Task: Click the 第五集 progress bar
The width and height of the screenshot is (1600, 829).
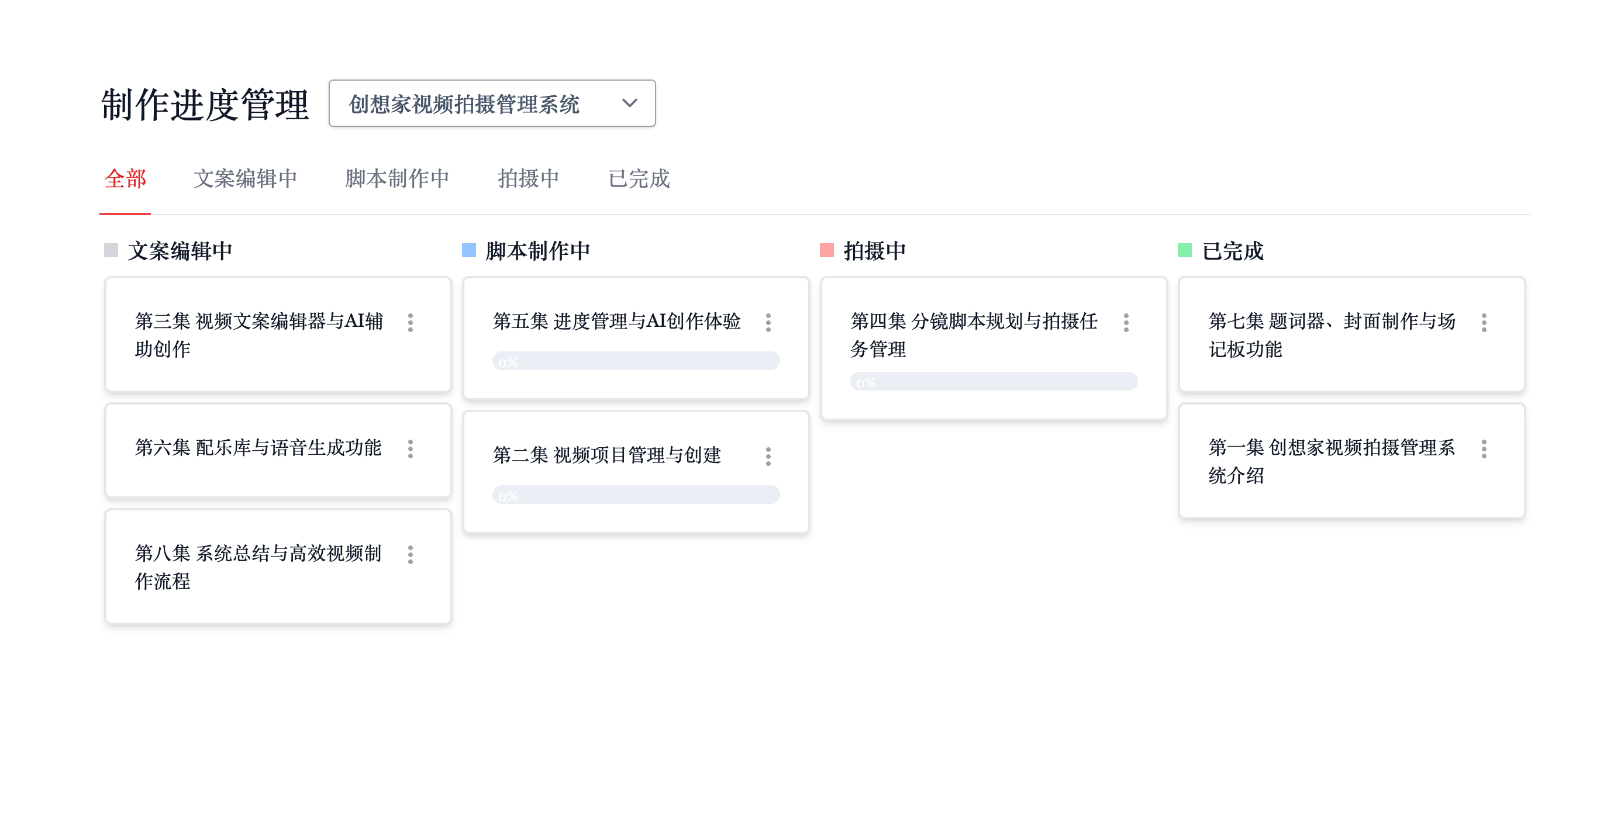Action: [x=636, y=361]
